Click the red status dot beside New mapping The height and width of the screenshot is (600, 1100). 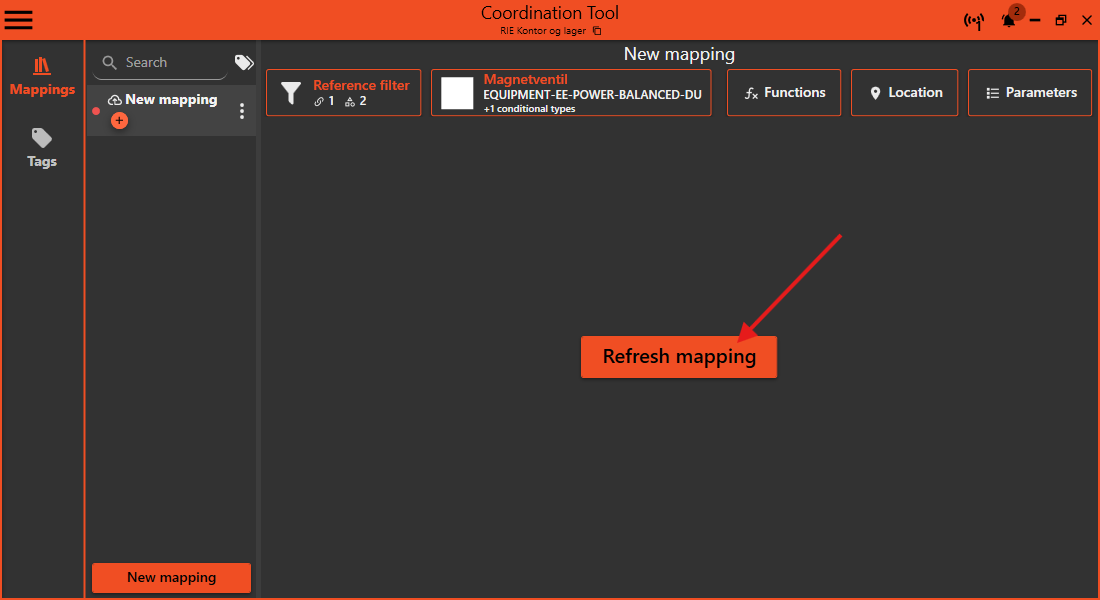[96, 111]
